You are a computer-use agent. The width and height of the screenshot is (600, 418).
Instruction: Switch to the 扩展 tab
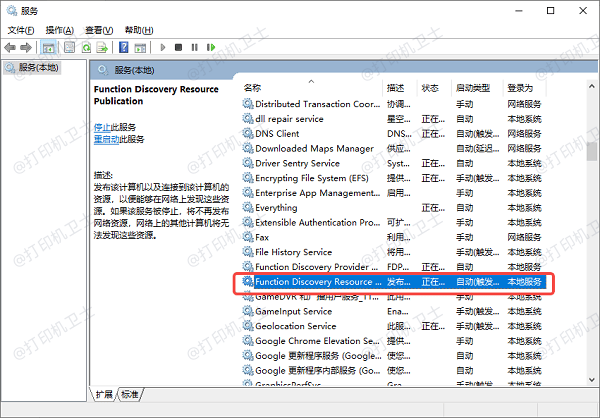104,394
